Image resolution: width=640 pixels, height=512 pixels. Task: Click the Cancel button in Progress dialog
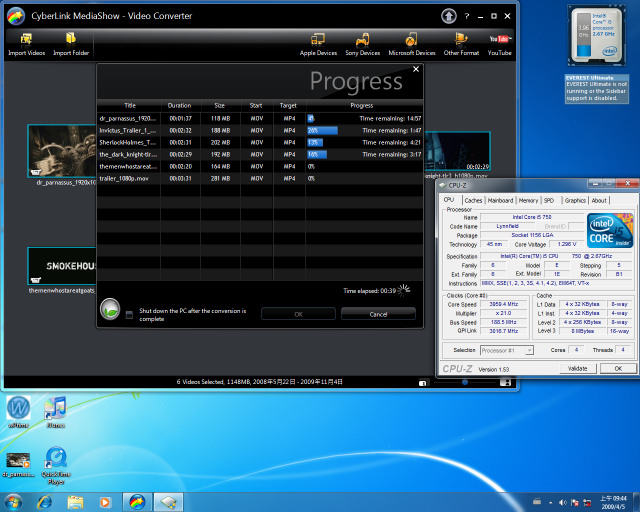tap(378, 314)
